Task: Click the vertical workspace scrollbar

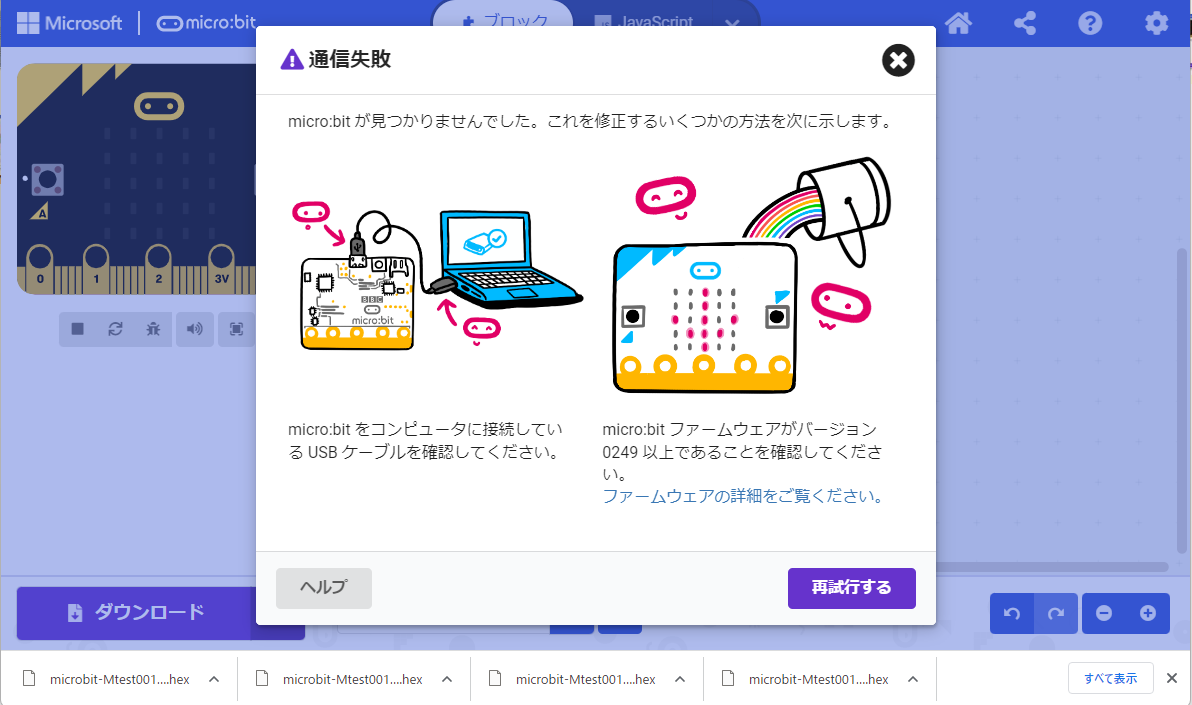Action: [1181, 401]
